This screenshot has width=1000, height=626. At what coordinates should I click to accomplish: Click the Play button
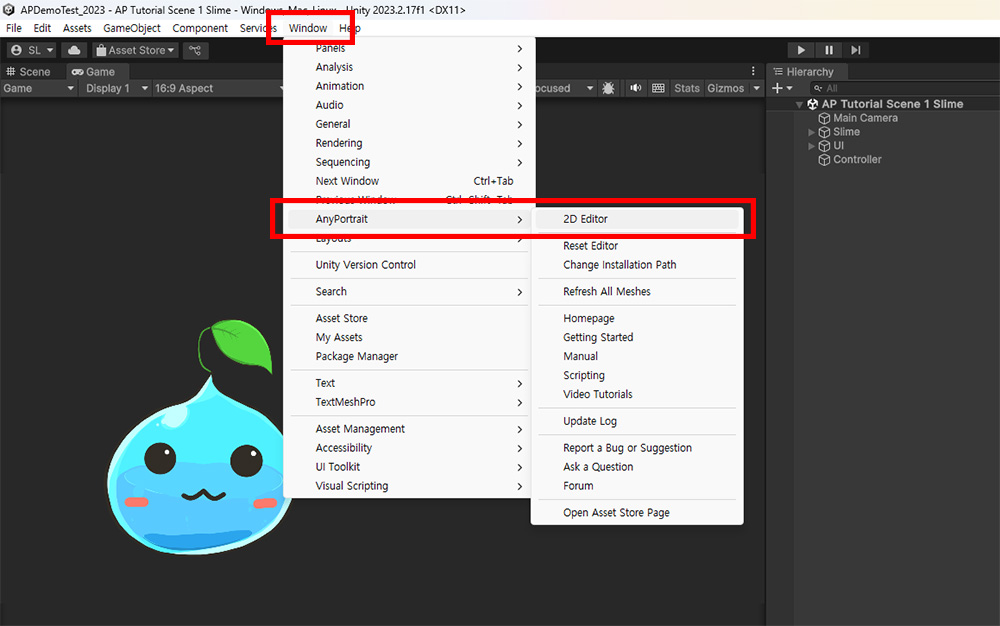pyautogui.click(x=801, y=50)
